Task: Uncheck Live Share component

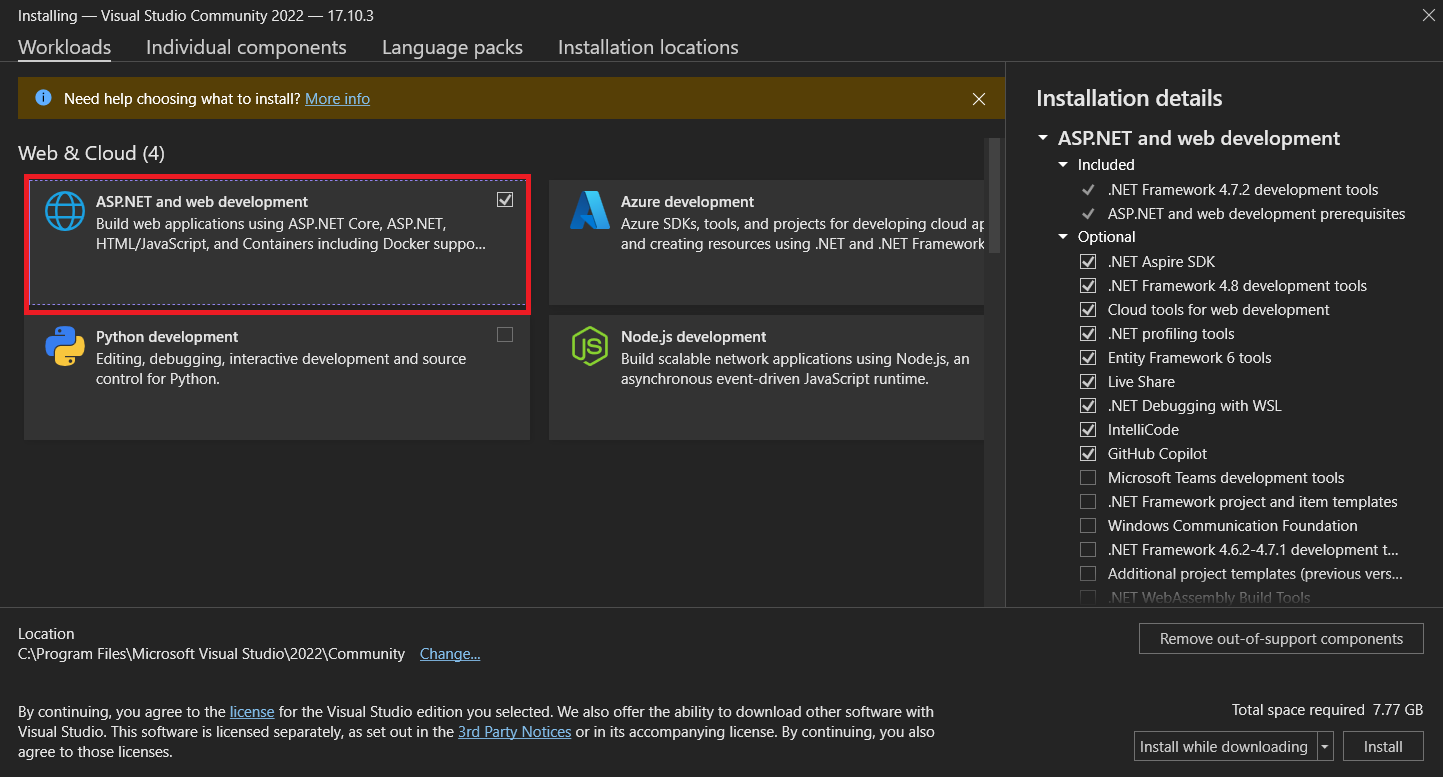Action: tap(1088, 382)
